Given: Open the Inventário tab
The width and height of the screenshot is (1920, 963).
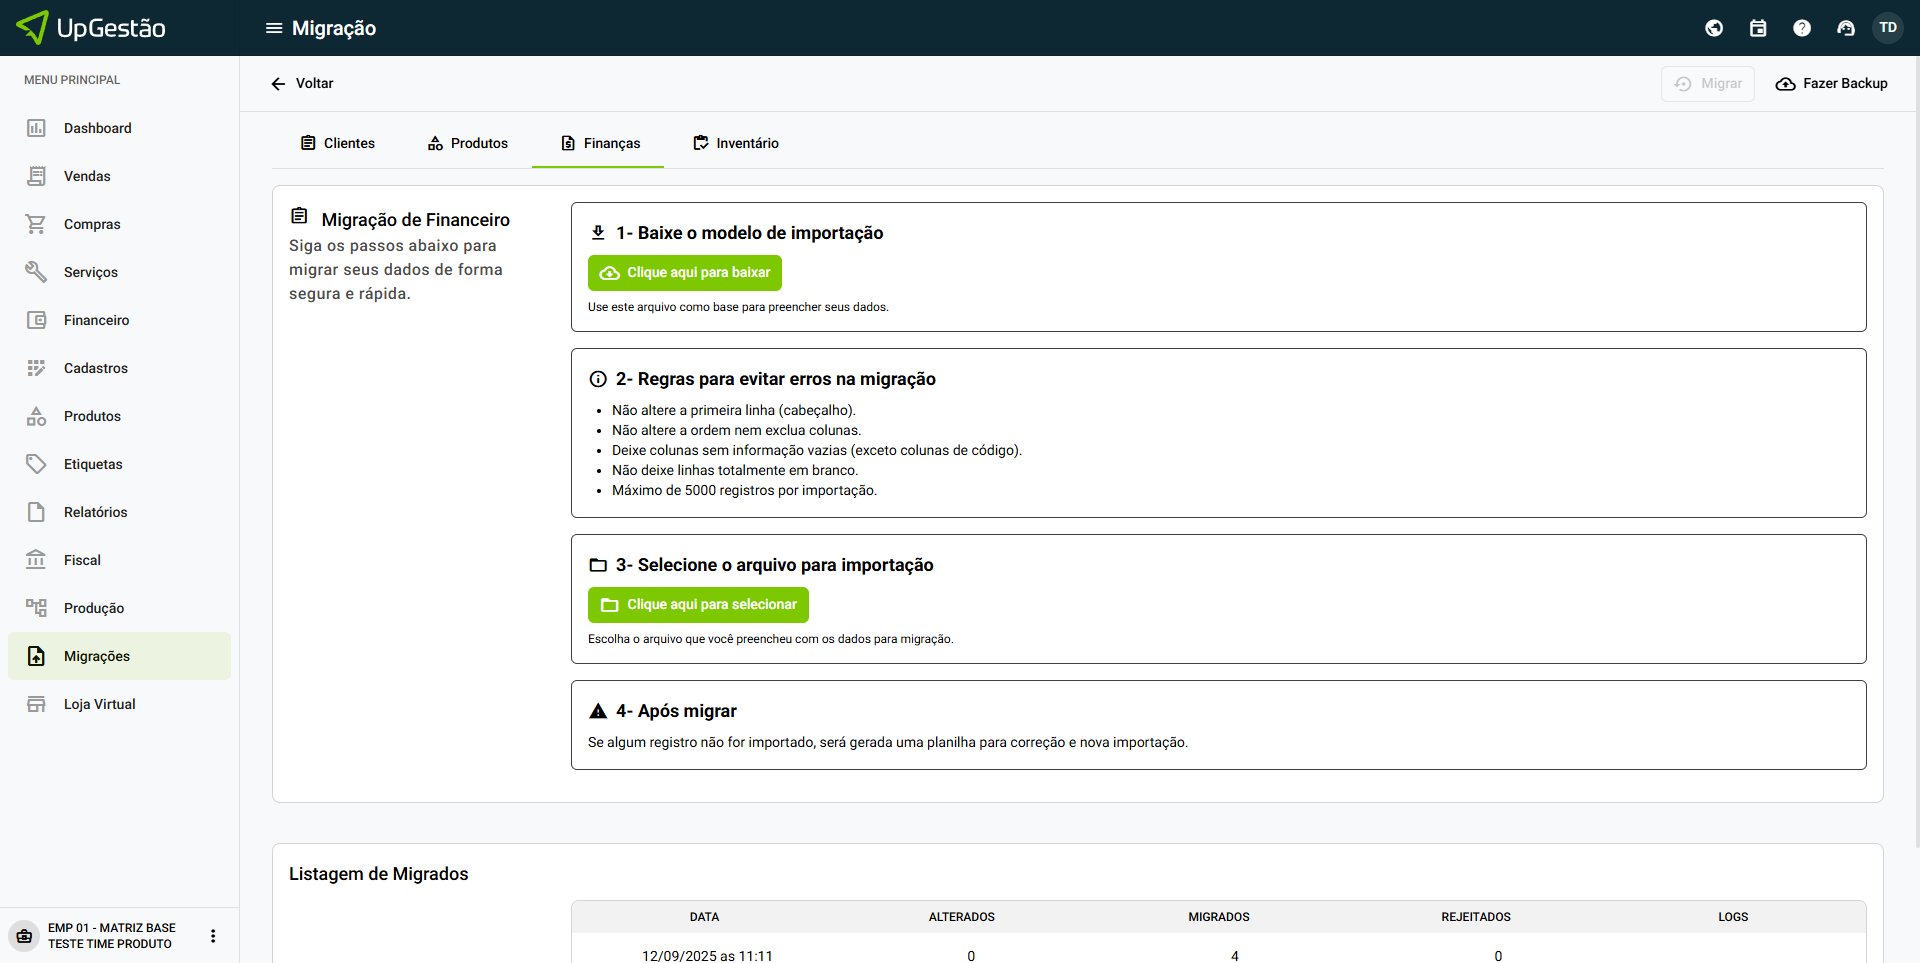Looking at the screenshot, I should (x=736, y=143).
